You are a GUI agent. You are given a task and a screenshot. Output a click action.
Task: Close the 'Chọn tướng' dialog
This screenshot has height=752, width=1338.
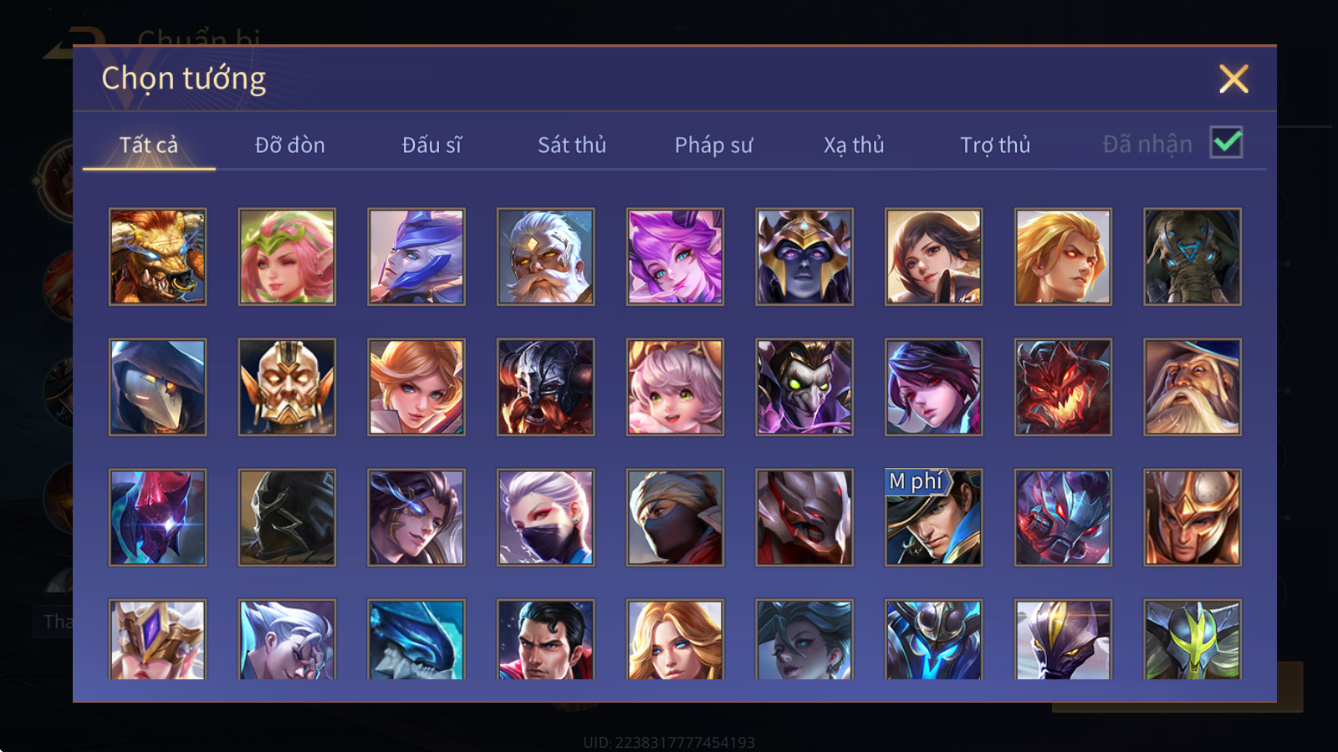1234,79
